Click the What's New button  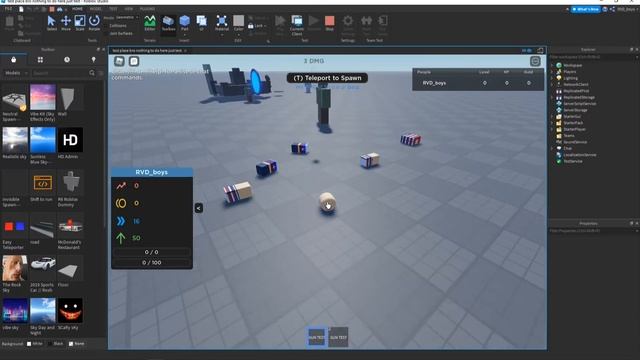point(585,9)
